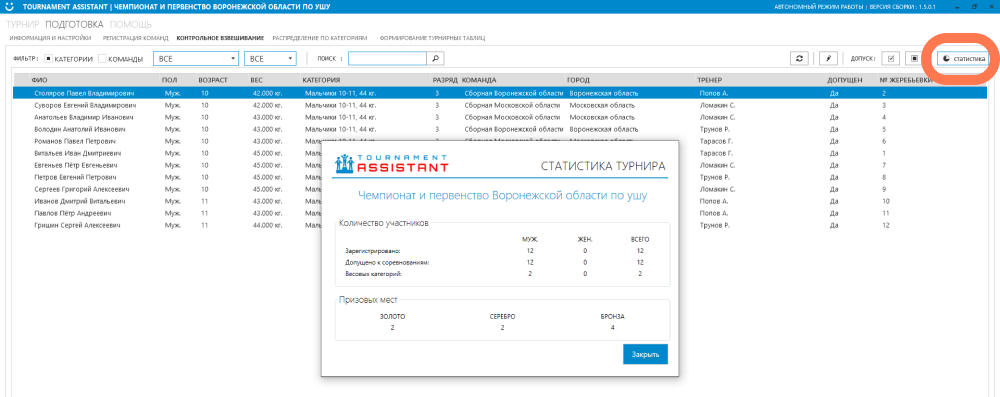Click the ЗОЛОТО heading in dialog

click(x=392, y=317)
